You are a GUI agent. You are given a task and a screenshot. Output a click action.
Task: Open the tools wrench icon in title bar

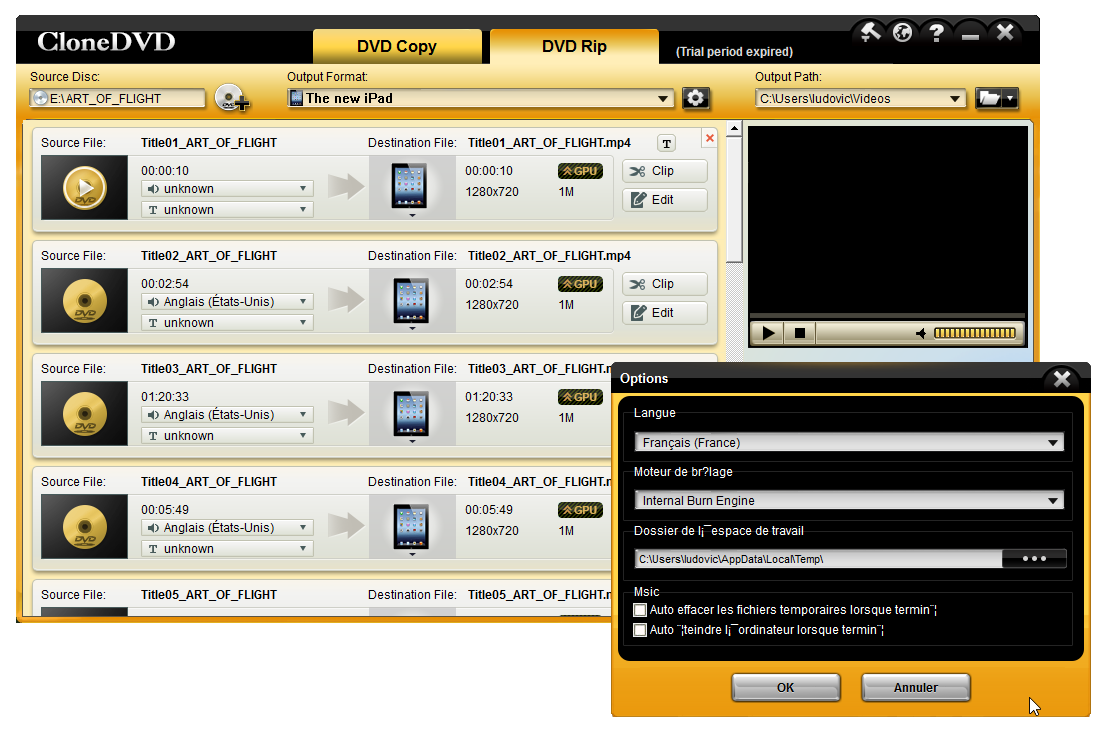click(x=869, y=33)
